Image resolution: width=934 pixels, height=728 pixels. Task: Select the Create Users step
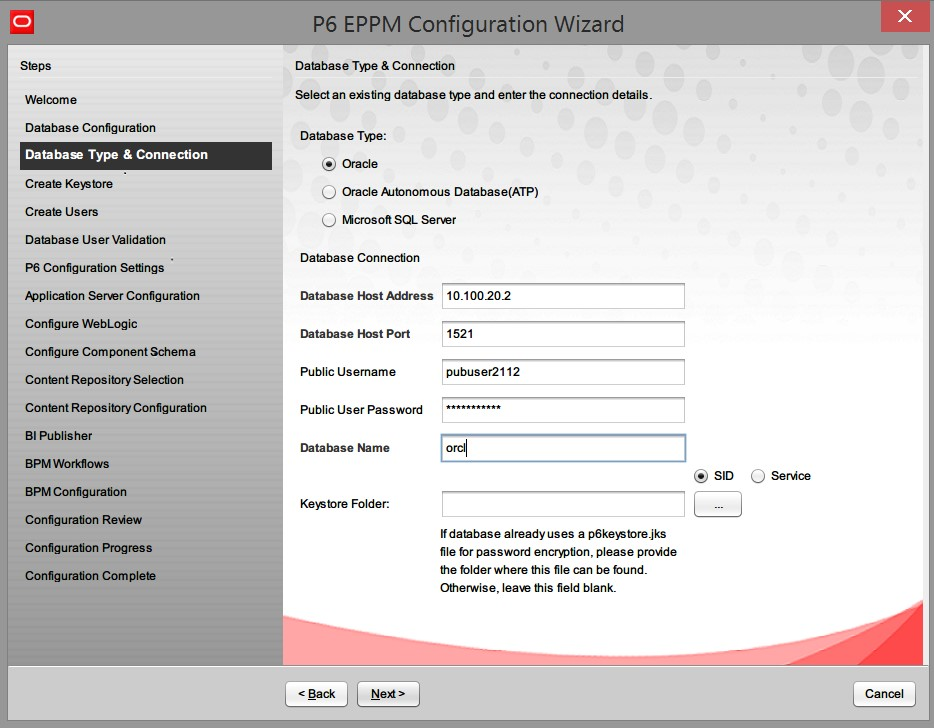point(61,211)
